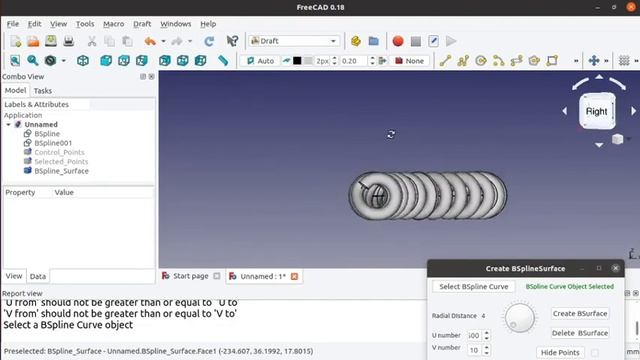Select the Draft Rectangle tool

(x=552, y=61)
